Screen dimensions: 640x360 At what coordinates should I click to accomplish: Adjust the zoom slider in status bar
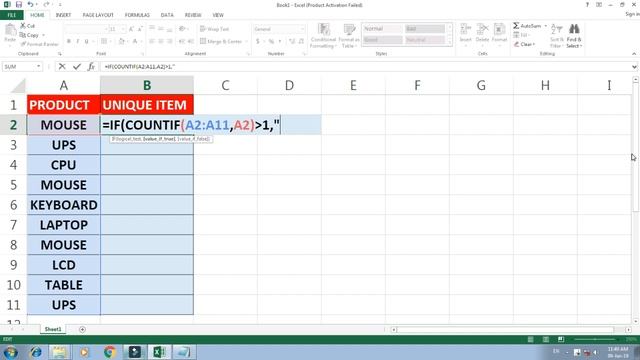(x=596, y=340)
